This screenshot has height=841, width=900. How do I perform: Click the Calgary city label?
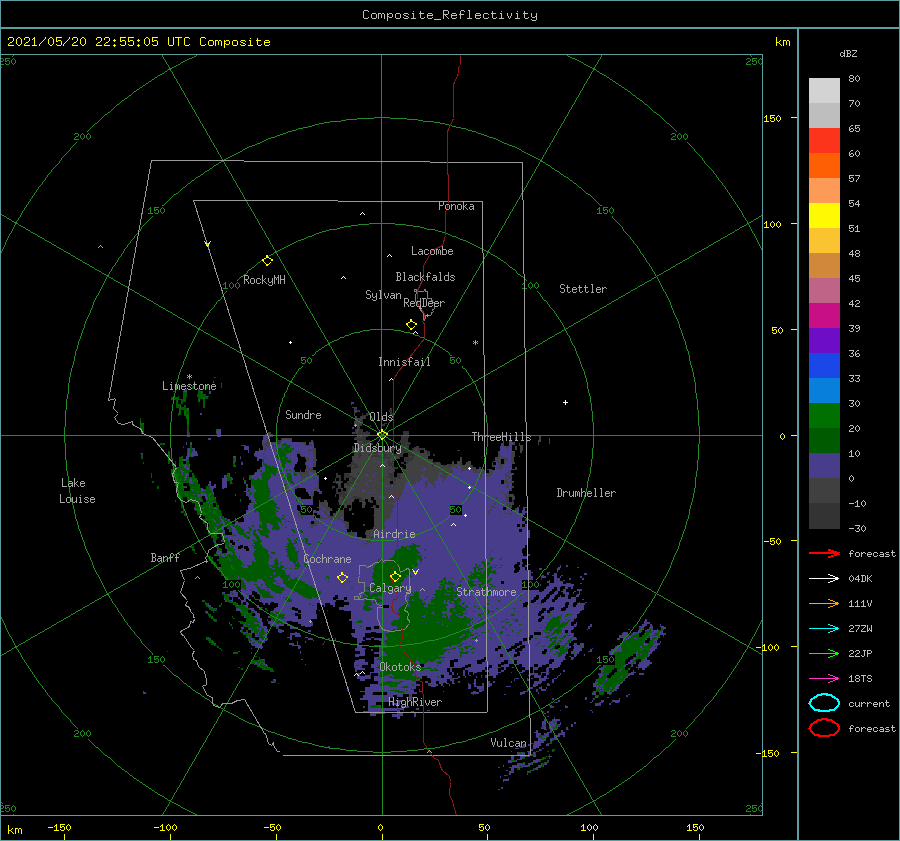pyautogui.click(x=390, y=588)
